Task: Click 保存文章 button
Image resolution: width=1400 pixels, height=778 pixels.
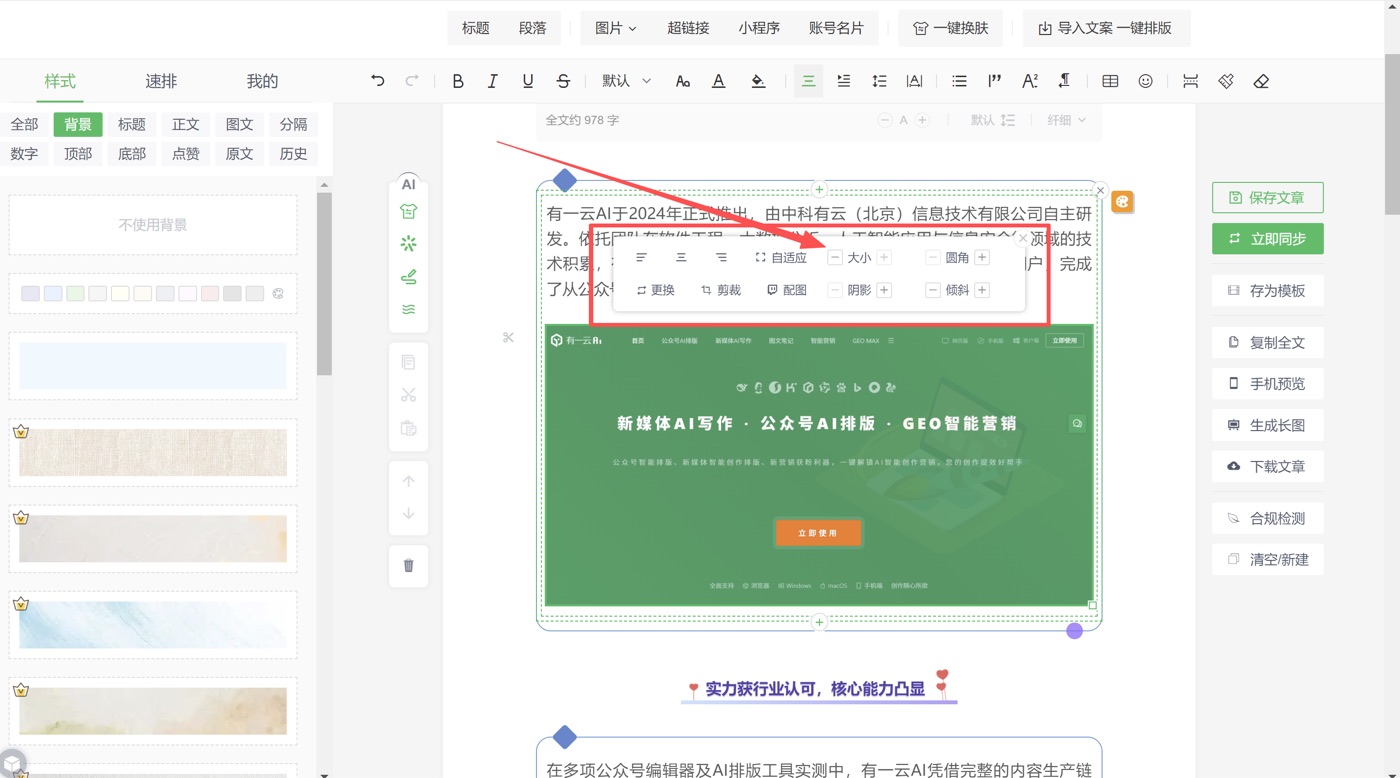Action: tap(1267, 198)
